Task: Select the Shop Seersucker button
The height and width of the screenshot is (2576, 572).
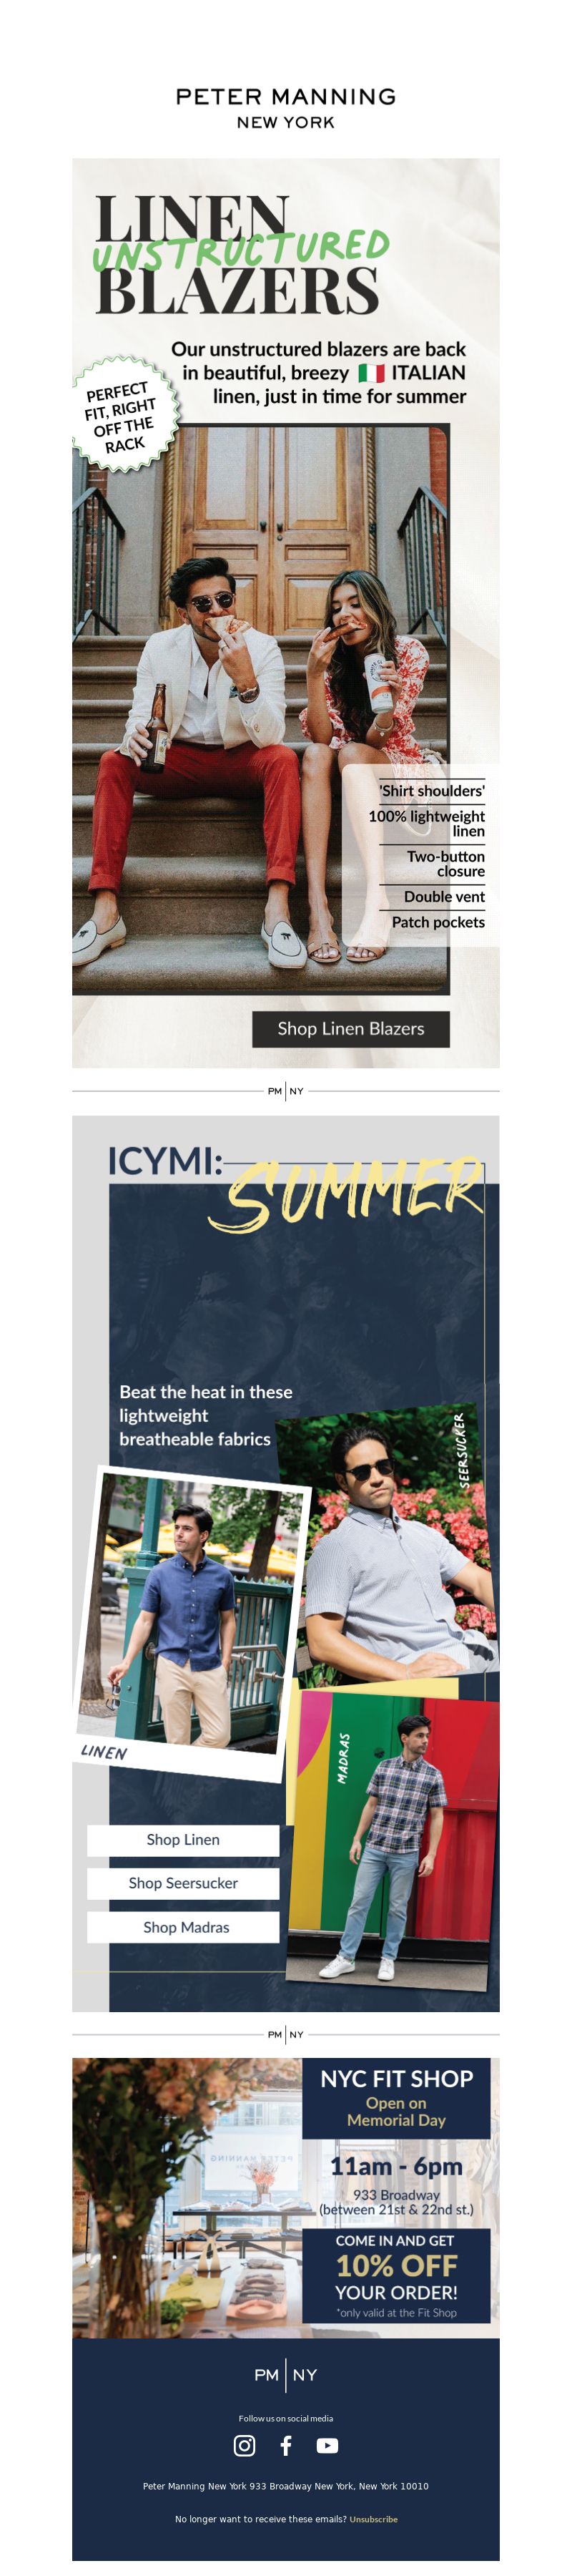Action: click(x=183, y=1883)
